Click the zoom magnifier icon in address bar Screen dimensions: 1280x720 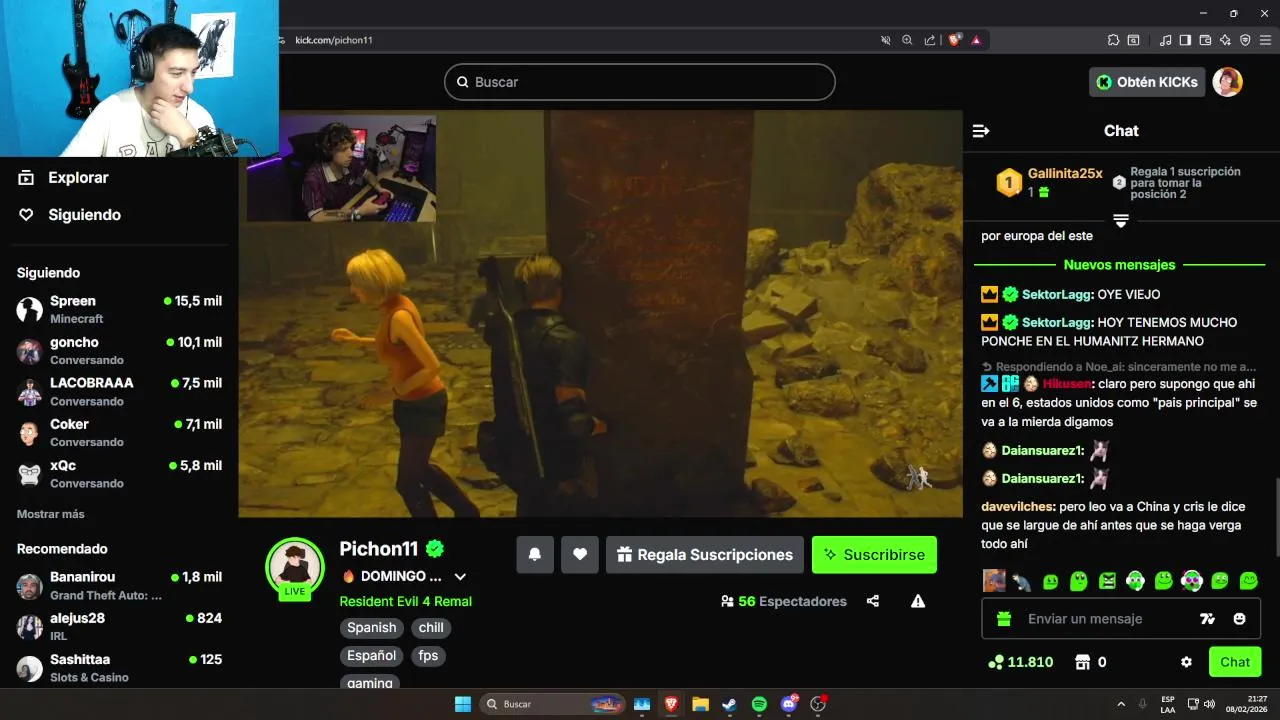pos(907,40)
